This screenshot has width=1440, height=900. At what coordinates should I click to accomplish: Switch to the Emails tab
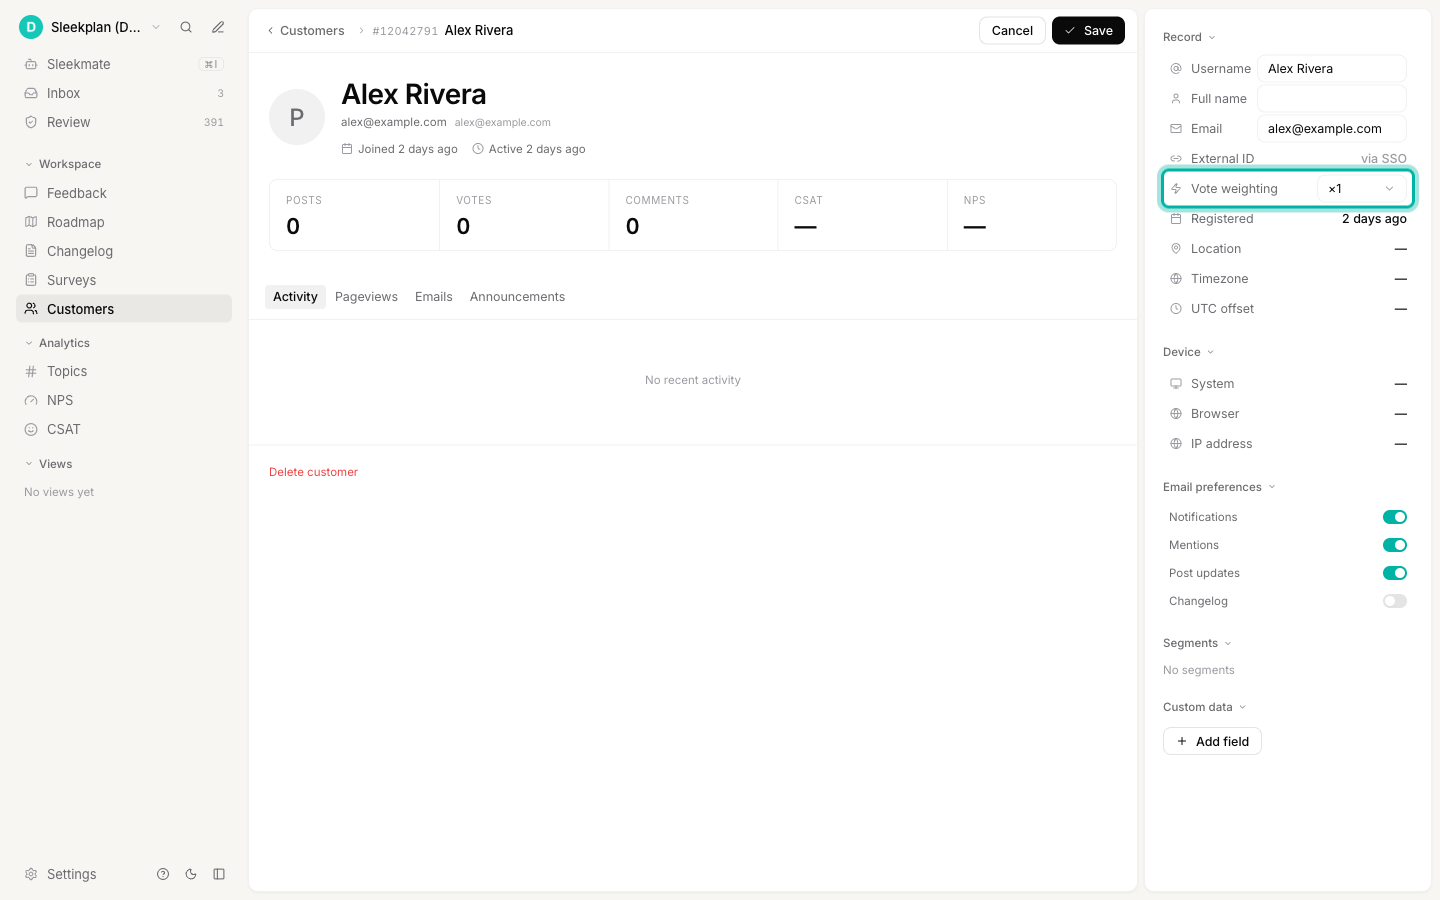pyautogui.click(x=434, y=297)
